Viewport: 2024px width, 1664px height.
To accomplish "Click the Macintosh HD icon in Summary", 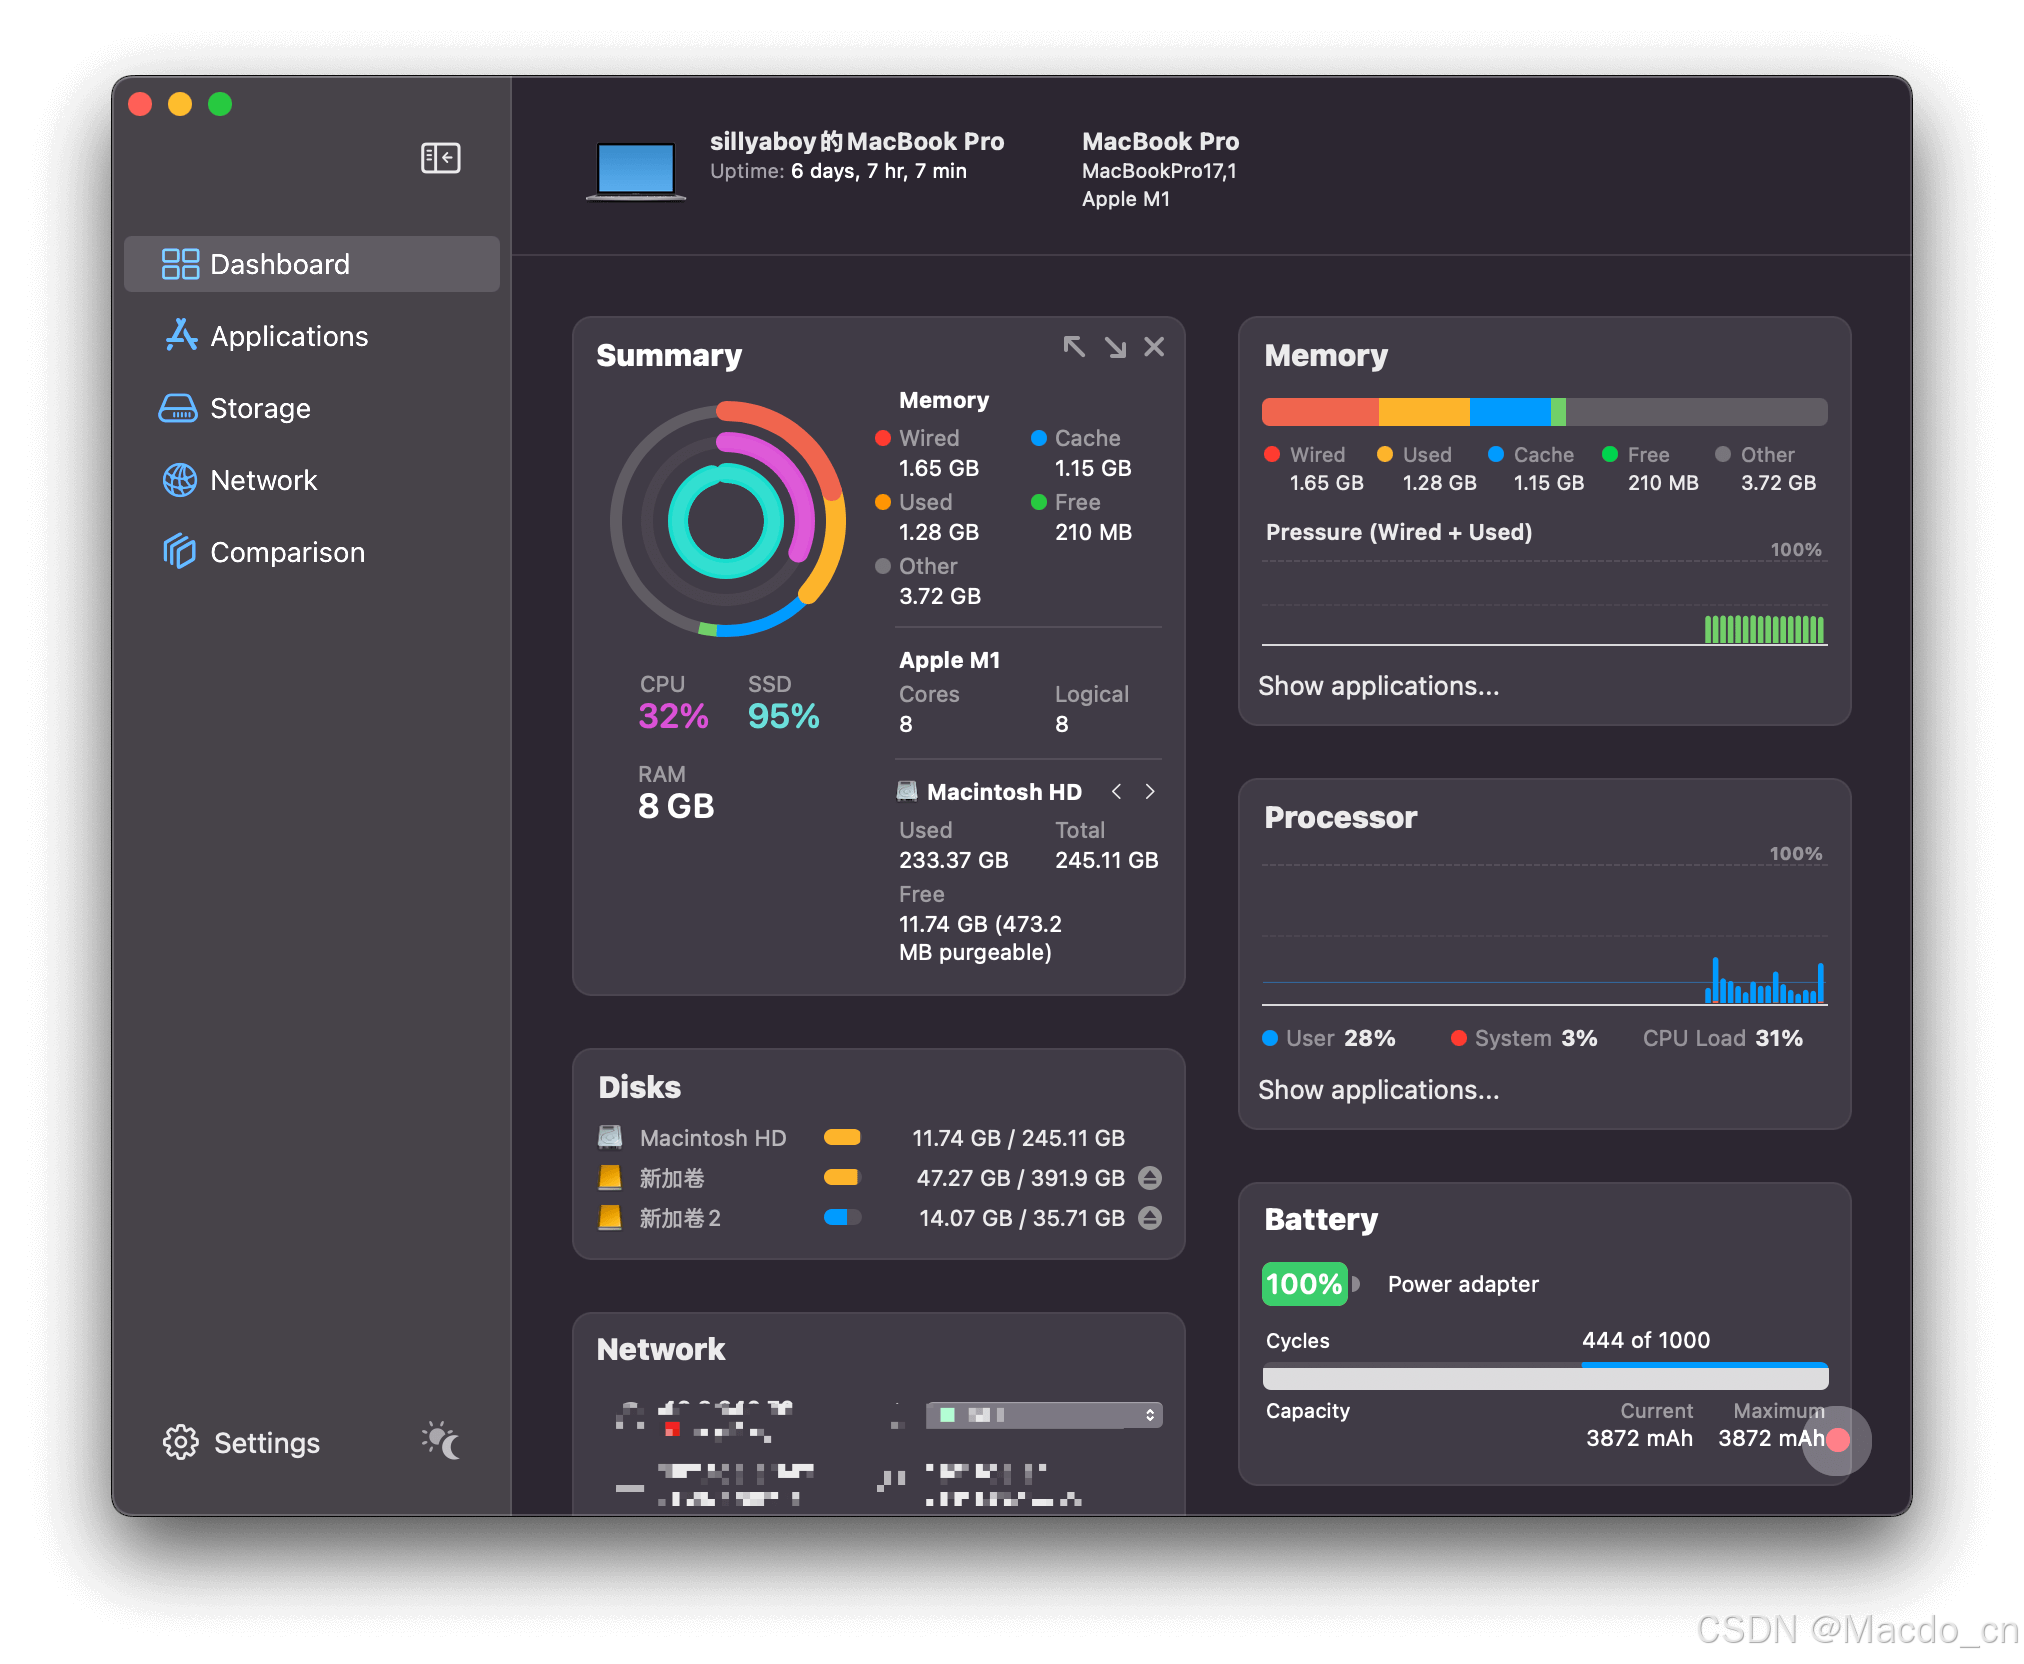I will click(x=907, y=791).
